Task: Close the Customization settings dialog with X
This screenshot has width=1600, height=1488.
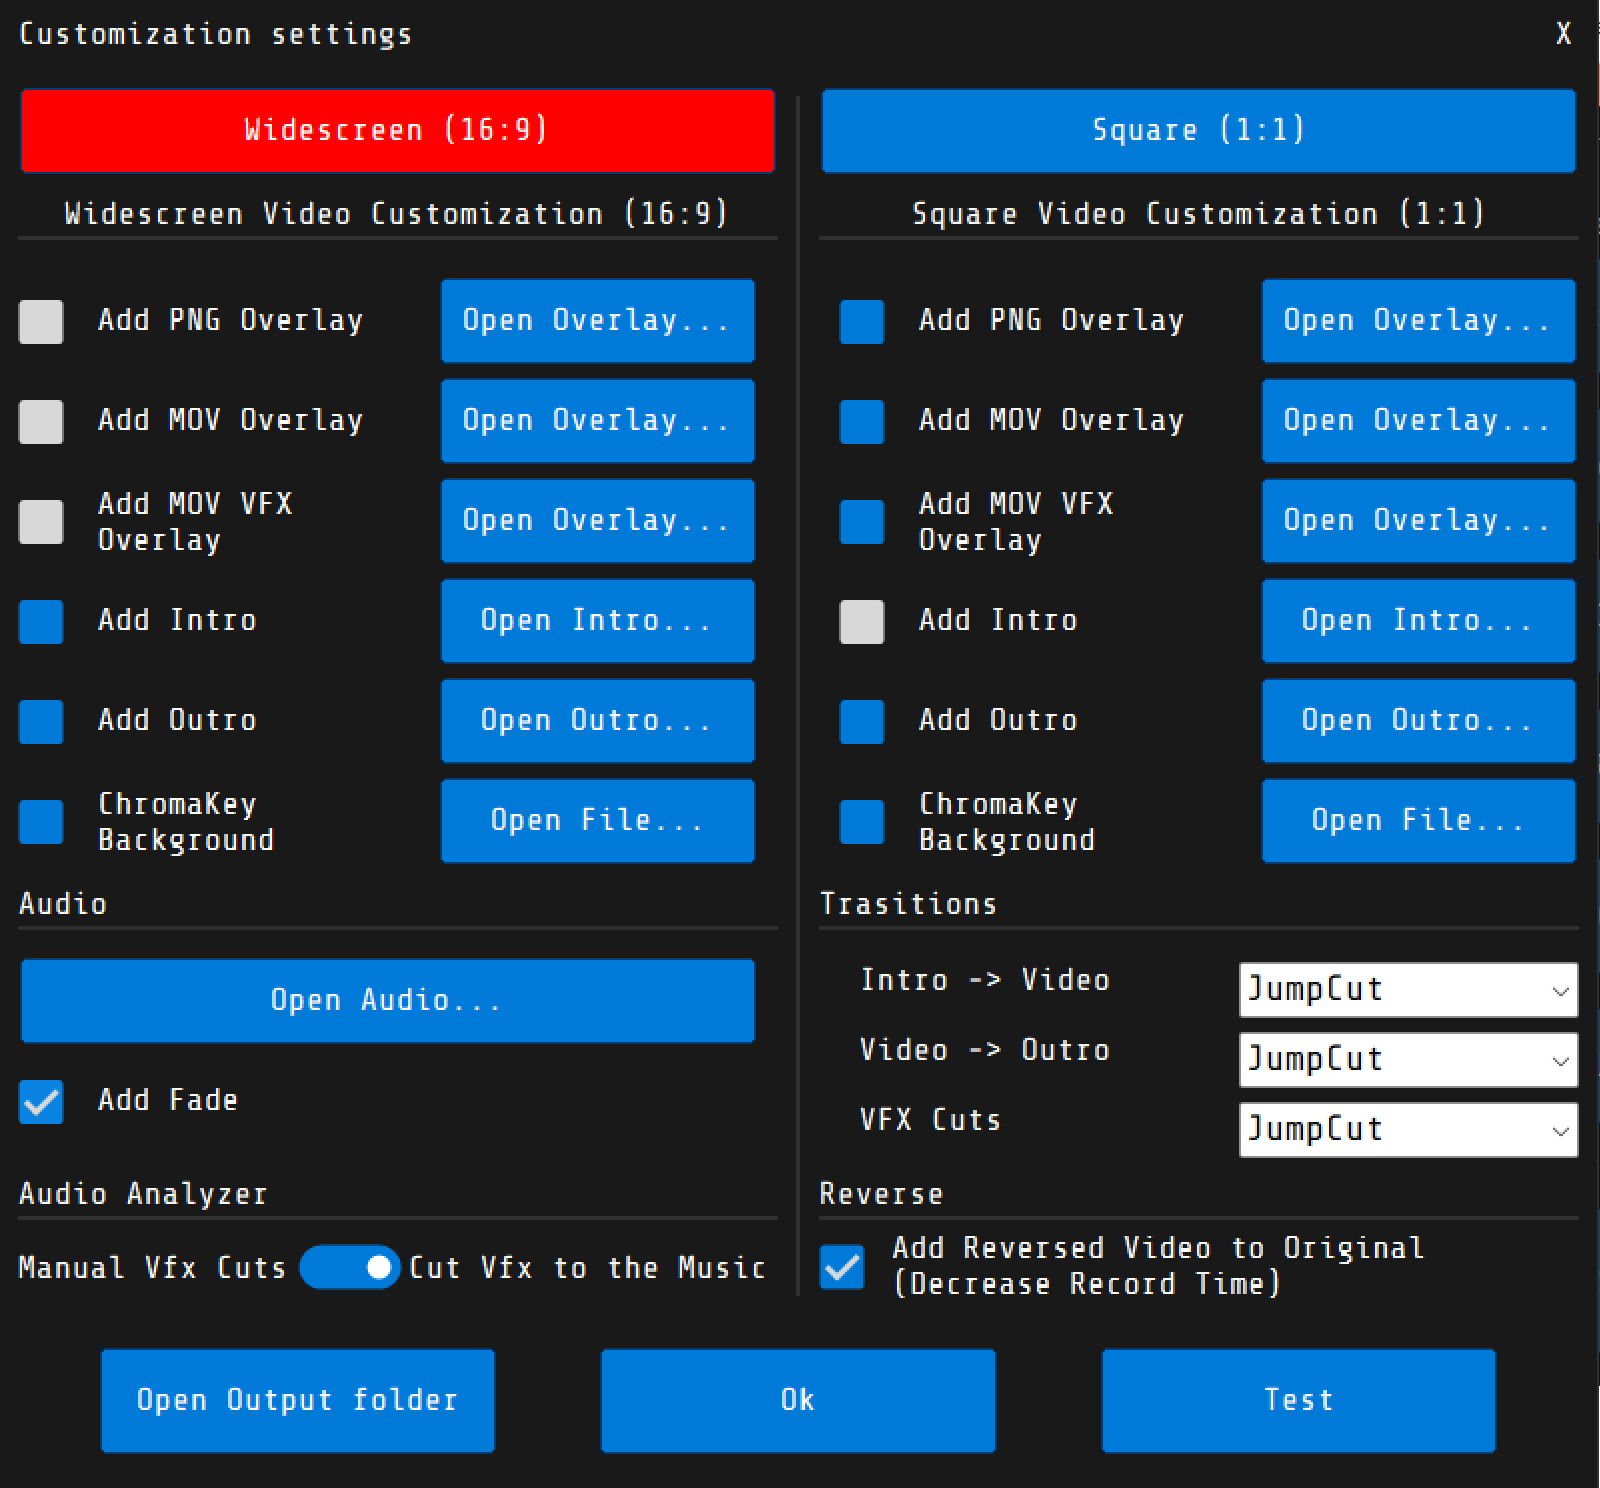Action: point(1563,34)
